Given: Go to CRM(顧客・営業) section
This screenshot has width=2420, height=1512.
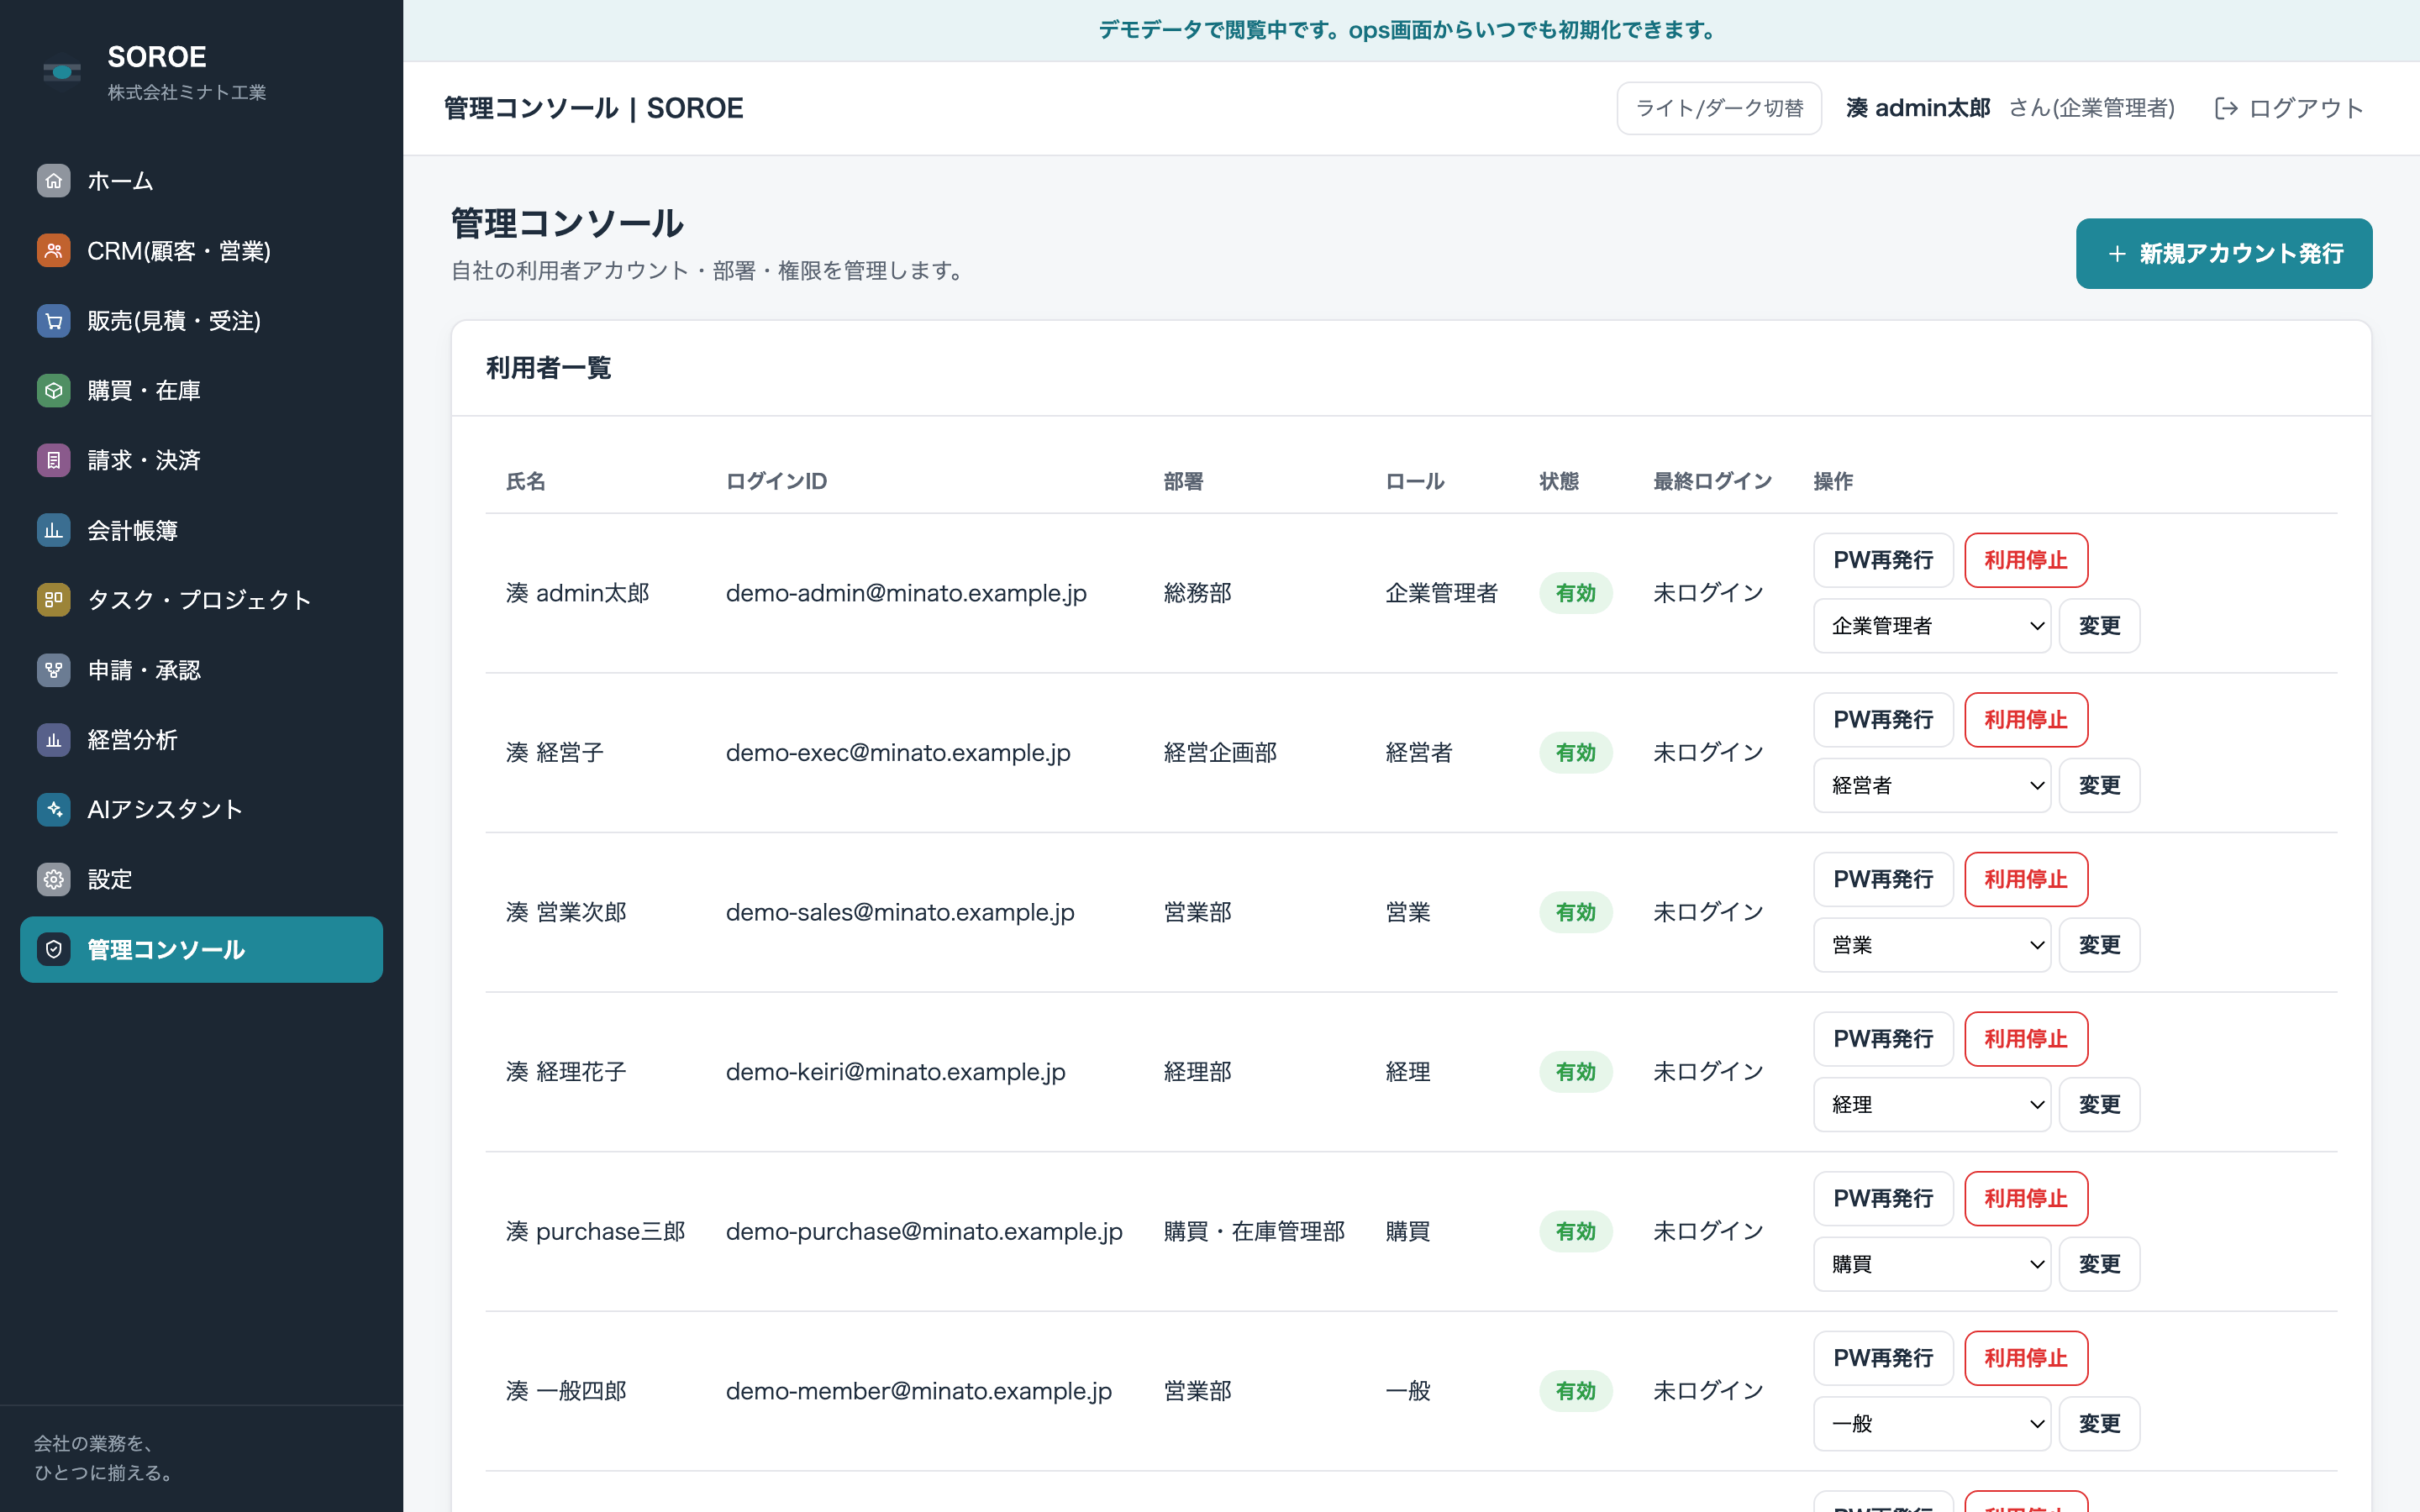Looking at the screenshot, I should [x=201, y=251].
